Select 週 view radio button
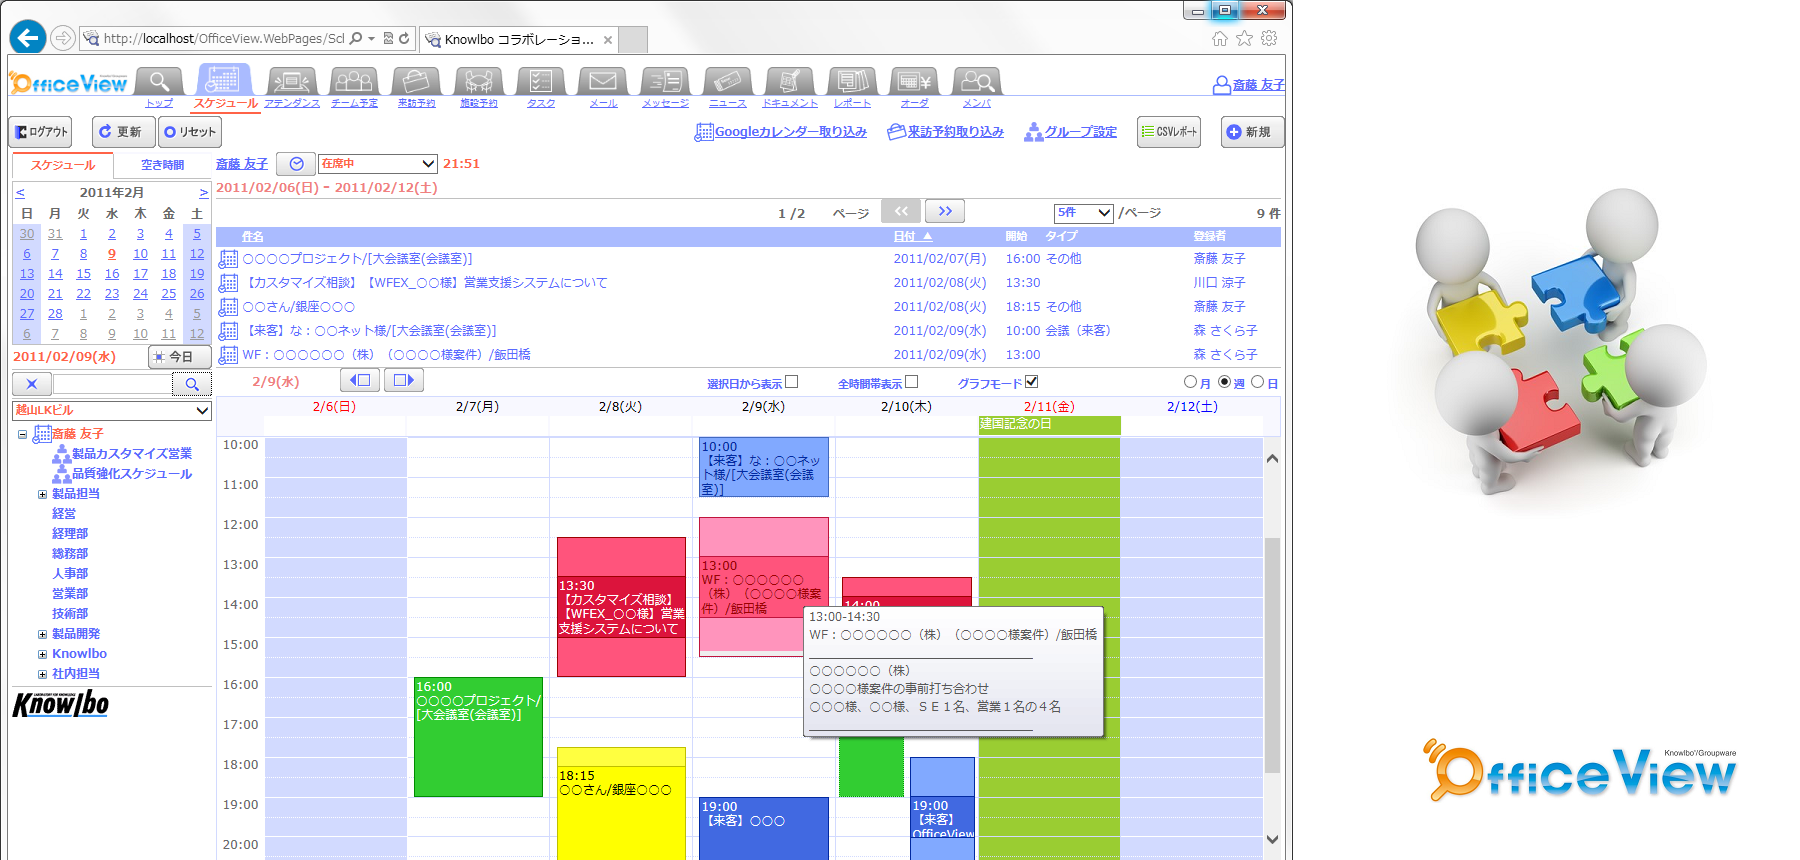The image size is (1800, 860). (1224, 382)
